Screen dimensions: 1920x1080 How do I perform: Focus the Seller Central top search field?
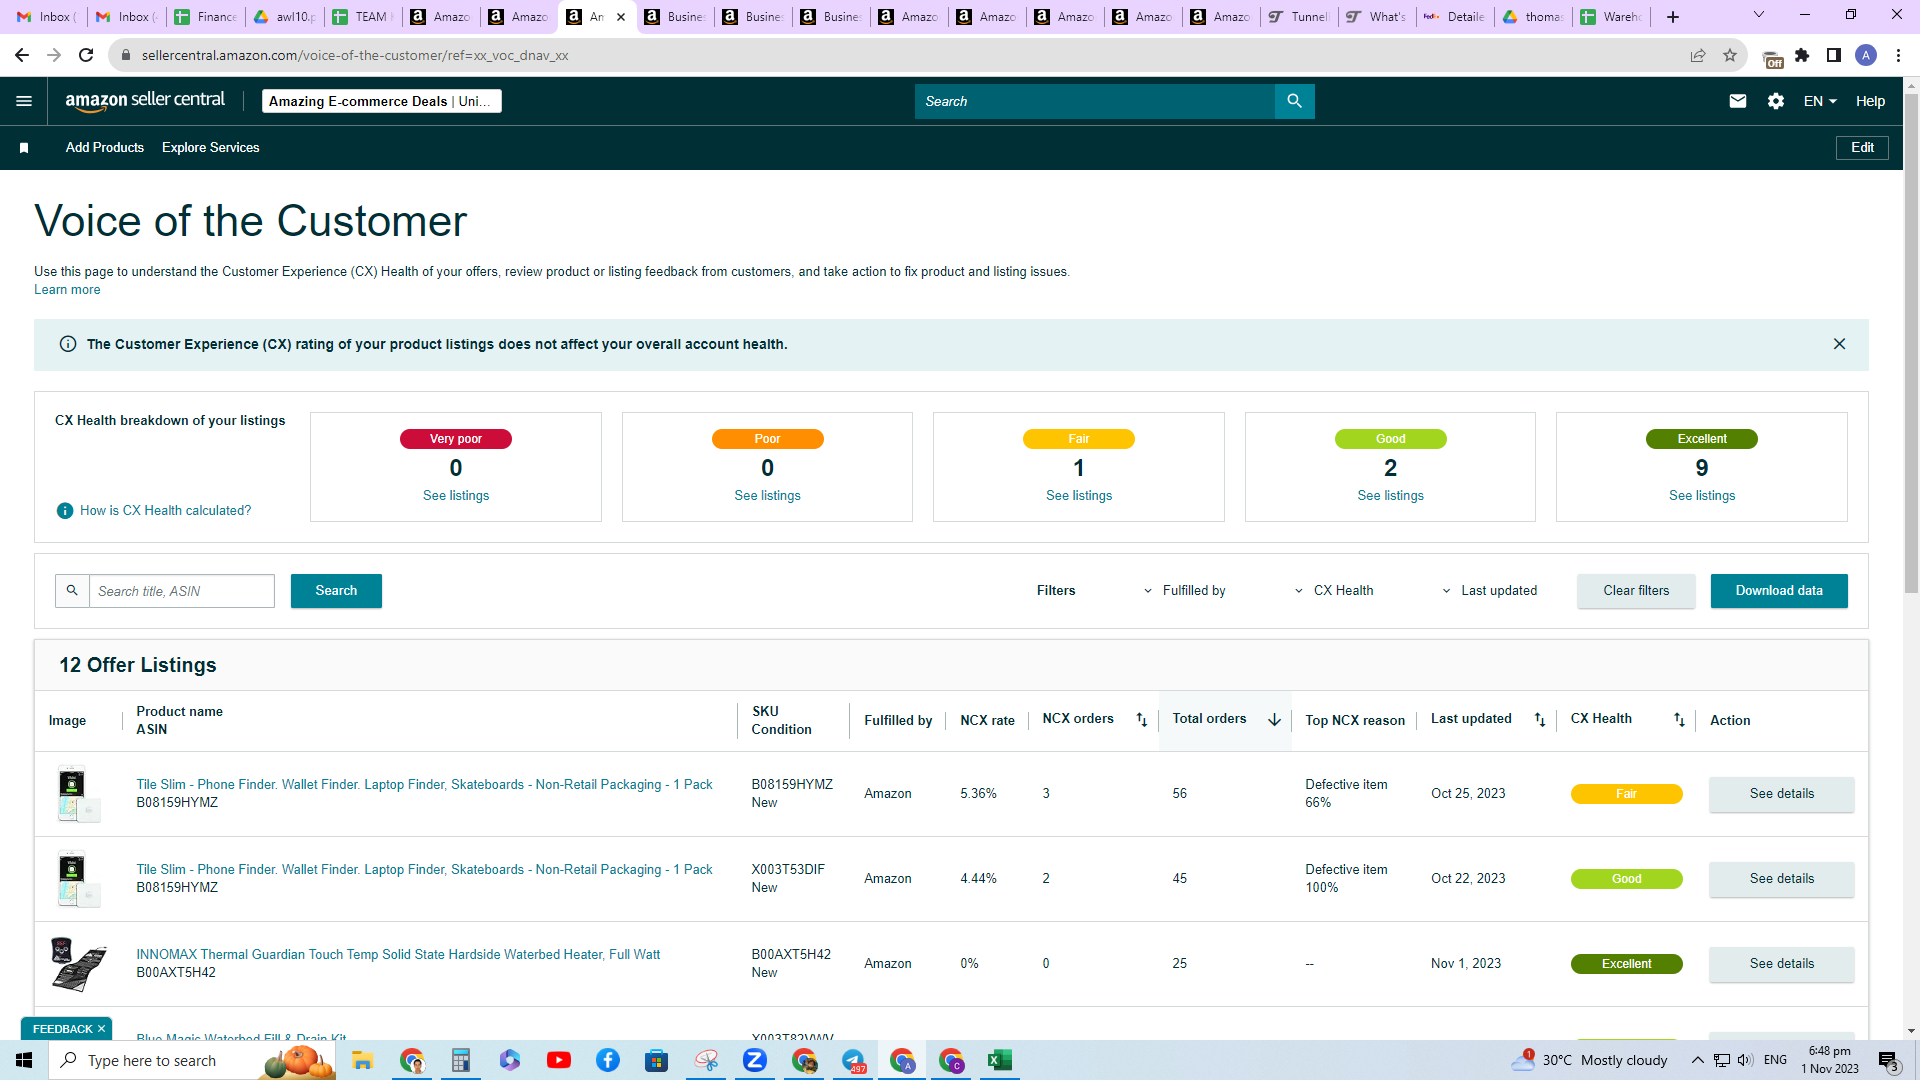pyautogui.click(x=1095, y=101)
